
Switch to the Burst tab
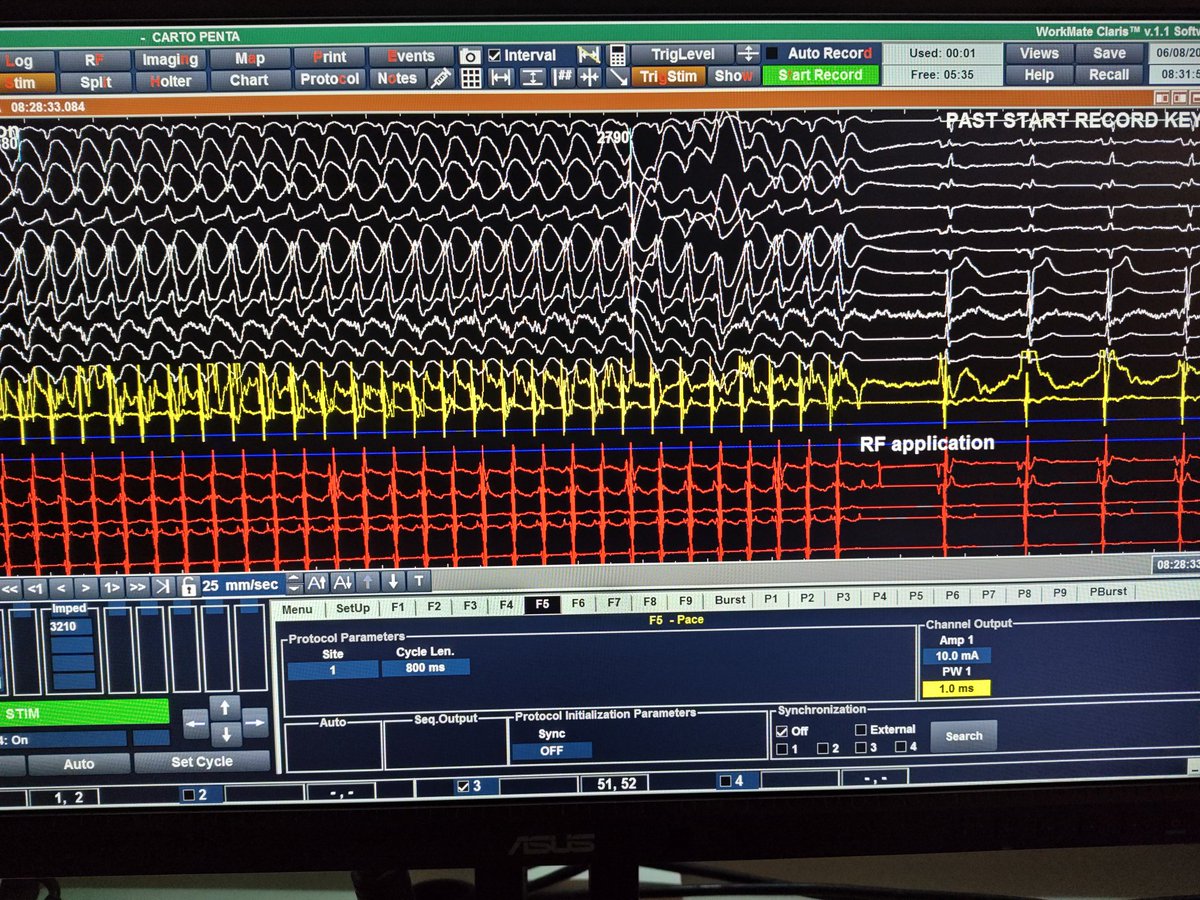730,600
